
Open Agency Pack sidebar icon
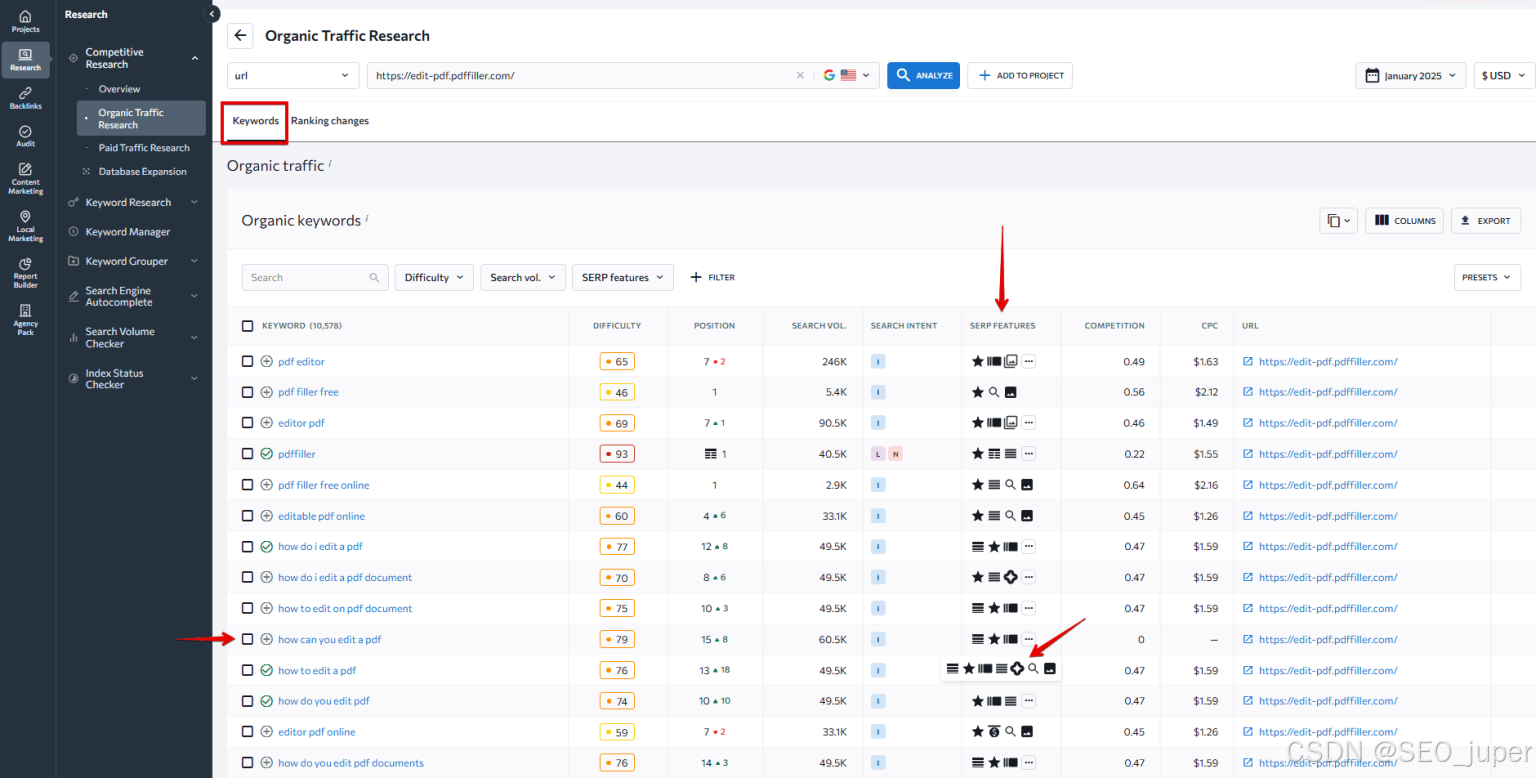pyautogui.click(x=25, y=320)
